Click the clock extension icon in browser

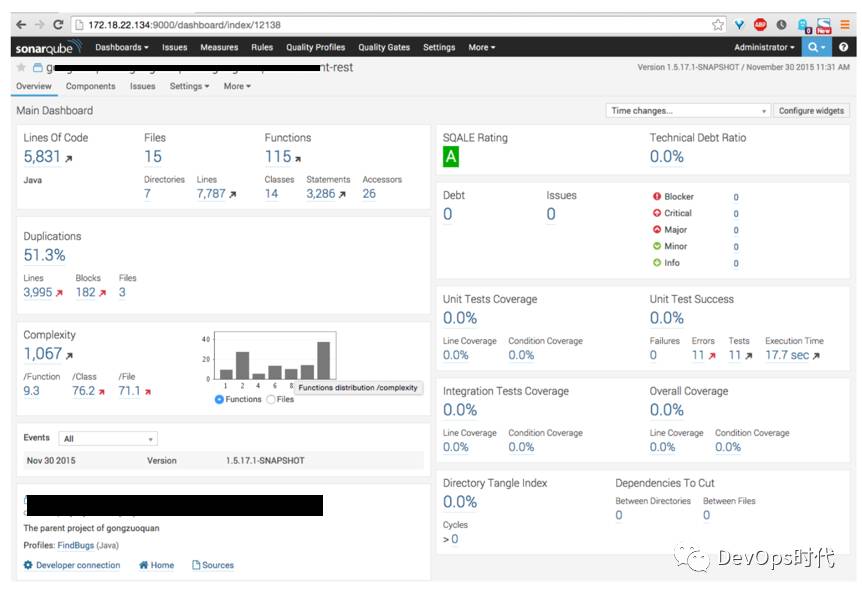(781, 25)
